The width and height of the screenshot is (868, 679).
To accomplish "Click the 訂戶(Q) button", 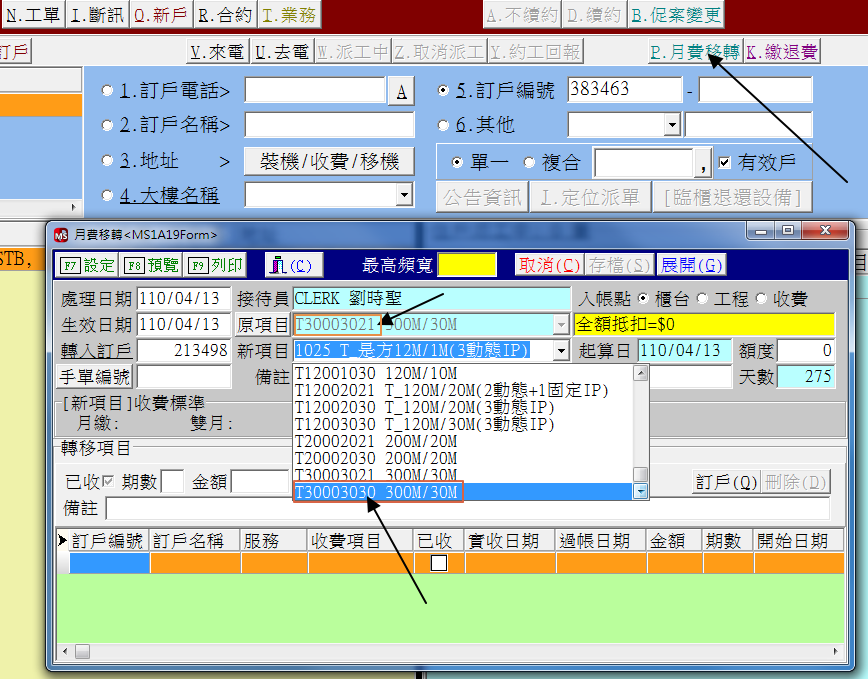I will [726, 482].
